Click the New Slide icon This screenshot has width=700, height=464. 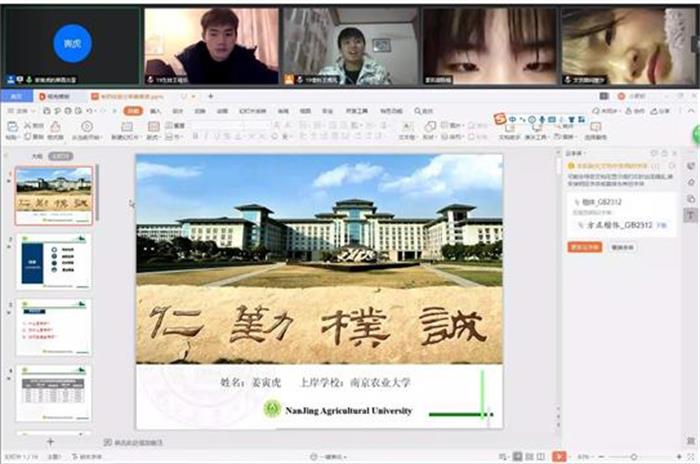tap(127, 127)
